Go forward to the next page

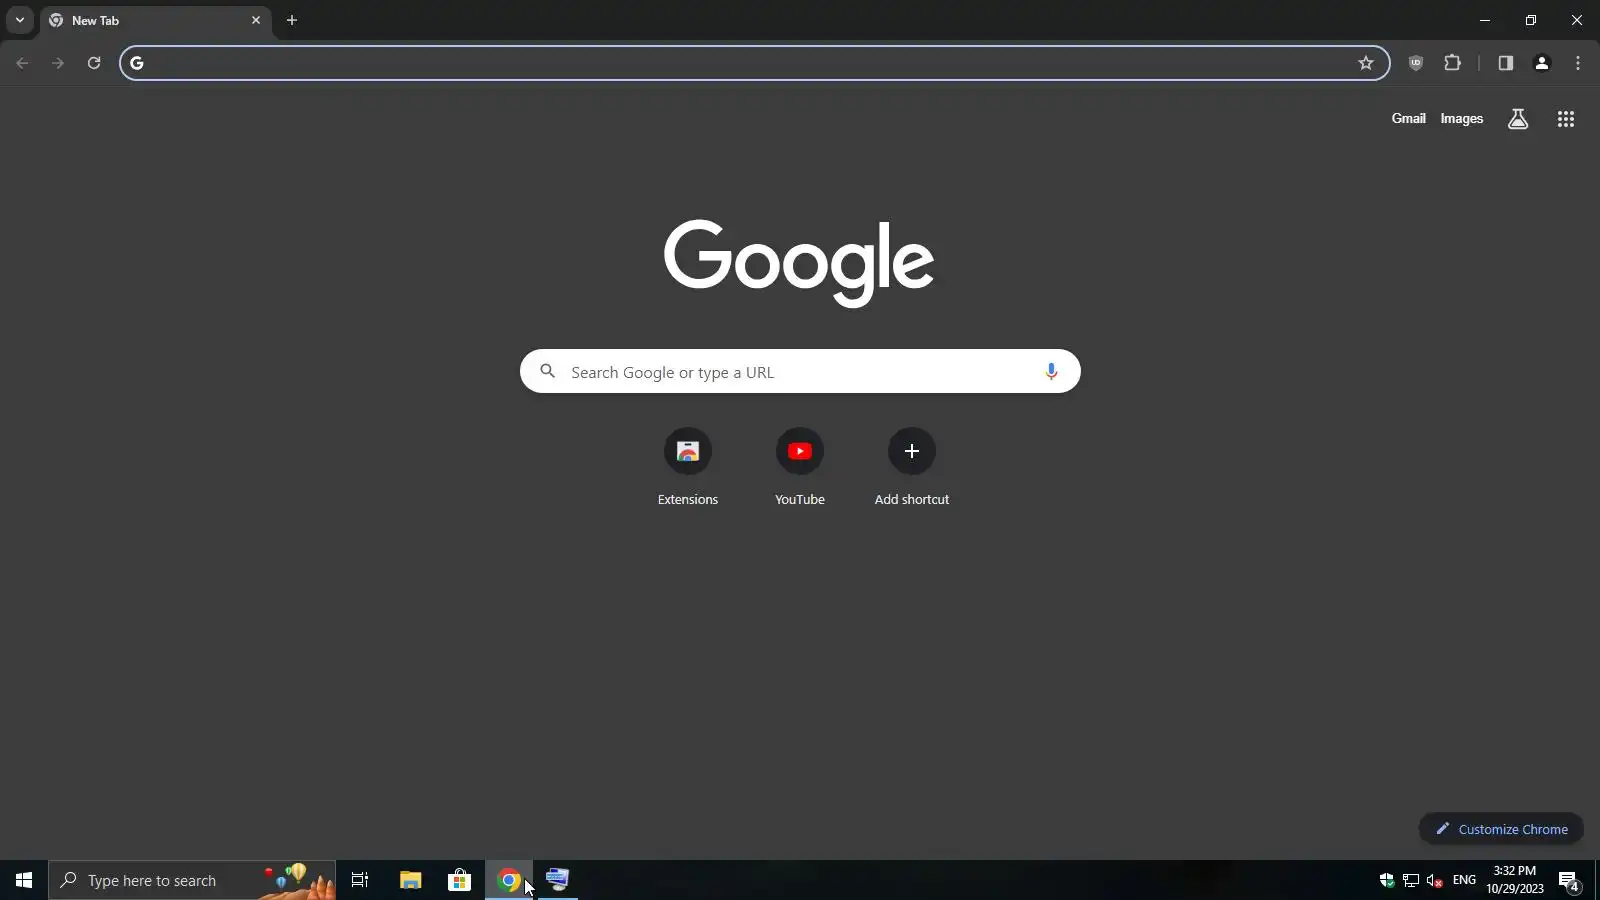tap(58, 63)
